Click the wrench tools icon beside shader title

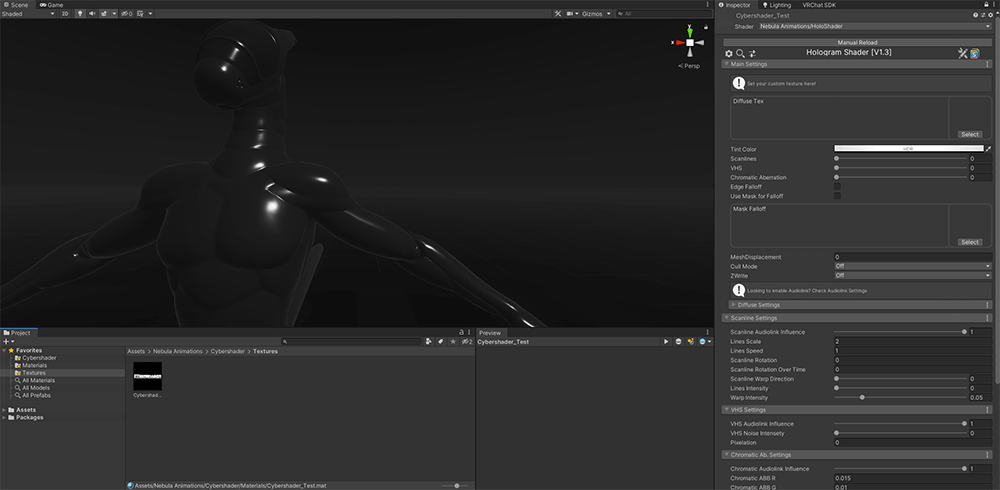(x=962, y=53)
